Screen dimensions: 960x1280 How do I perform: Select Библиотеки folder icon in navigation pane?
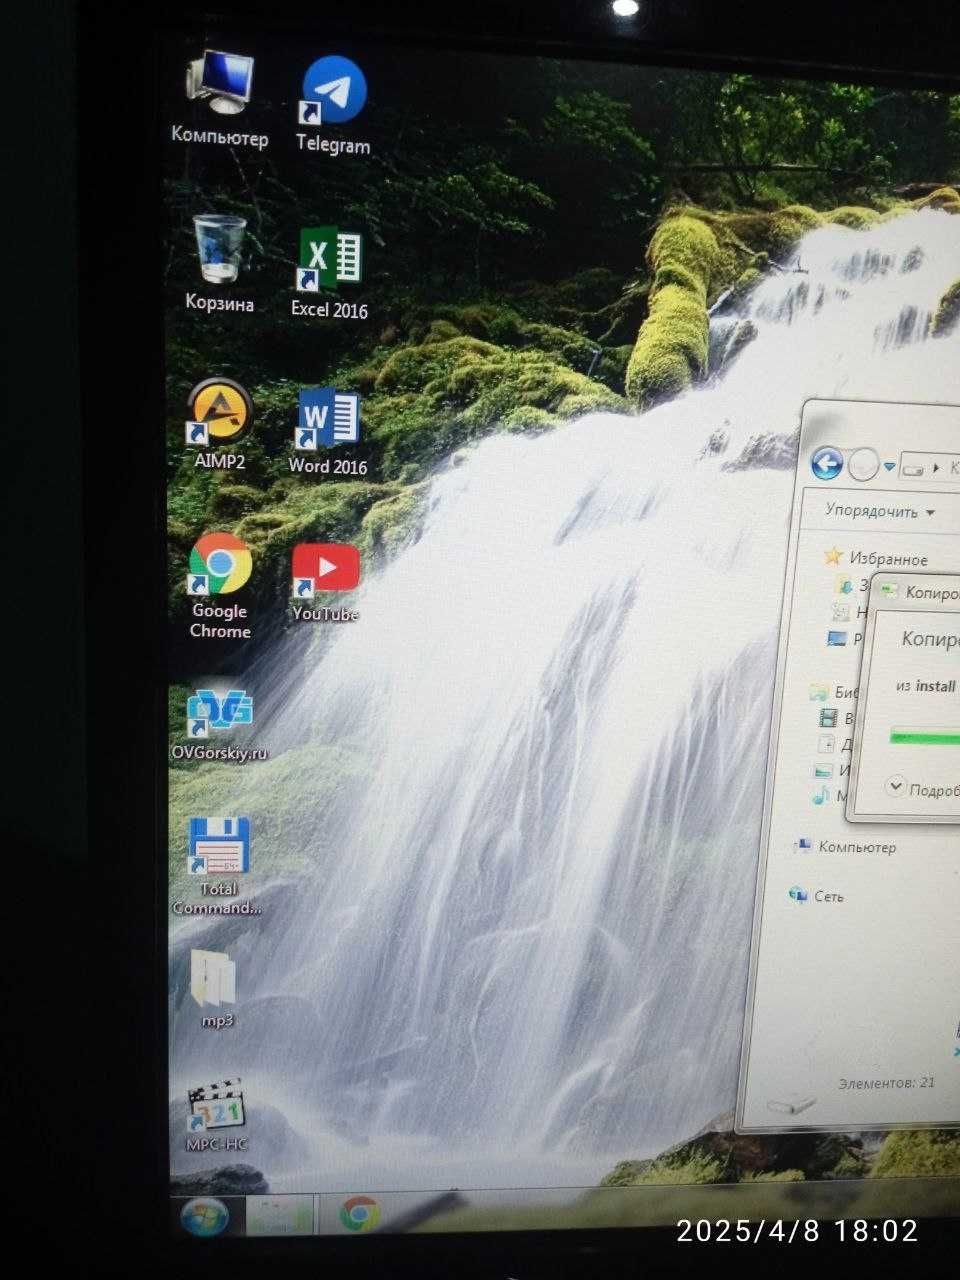[x=819, y=691]
